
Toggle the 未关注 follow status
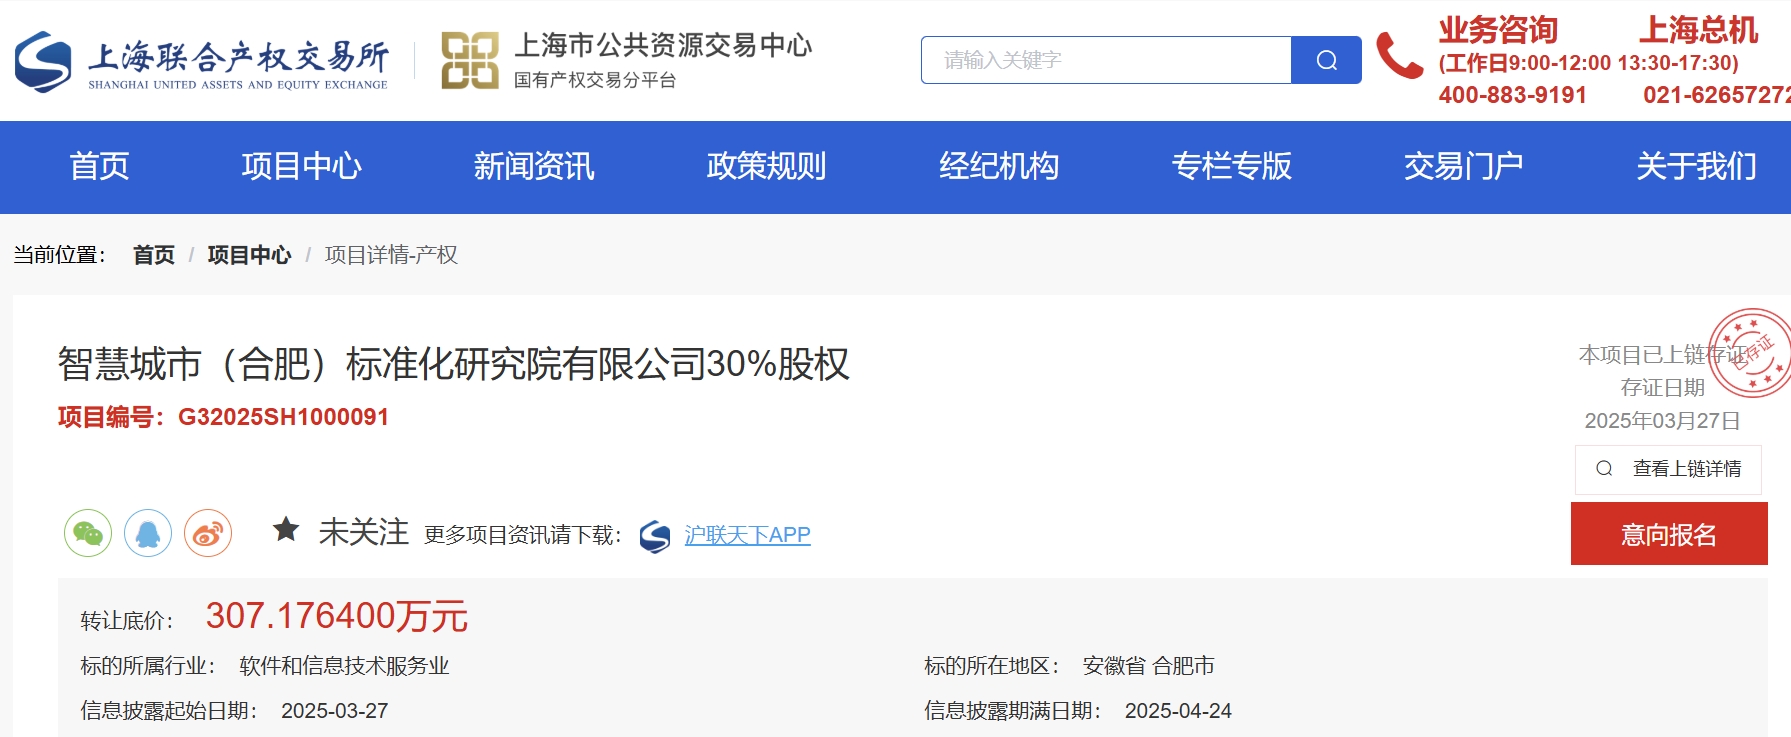pyautogui.click(x=363, y=532)
